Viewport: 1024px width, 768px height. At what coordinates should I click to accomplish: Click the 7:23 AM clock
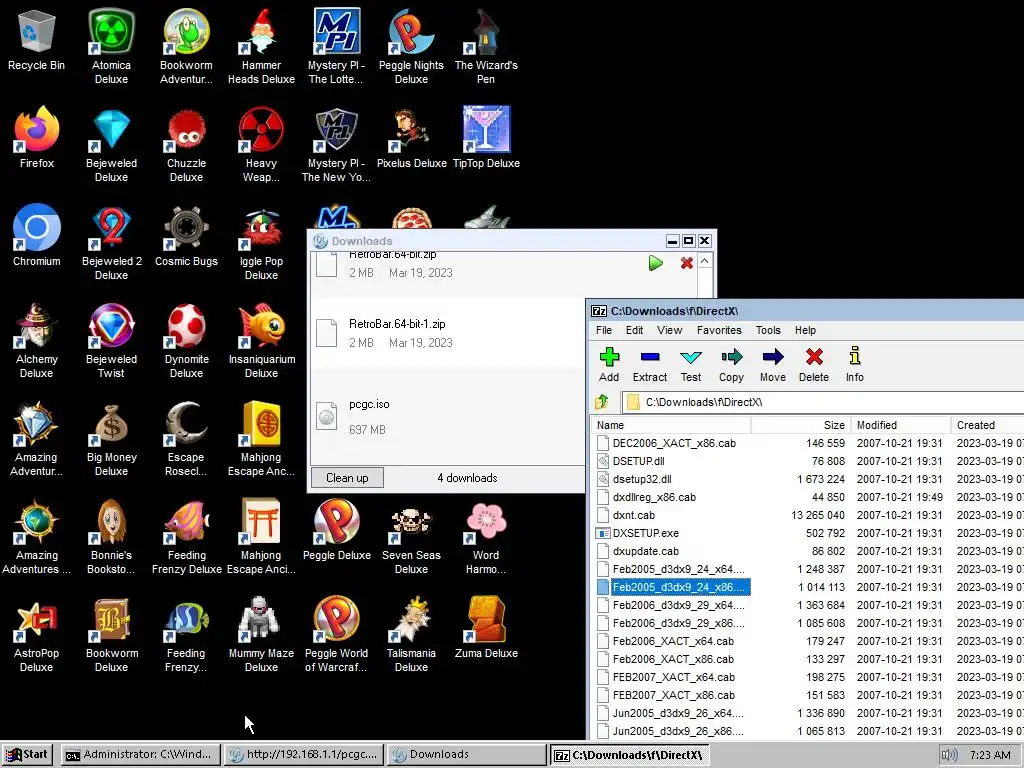click(990, 755)
